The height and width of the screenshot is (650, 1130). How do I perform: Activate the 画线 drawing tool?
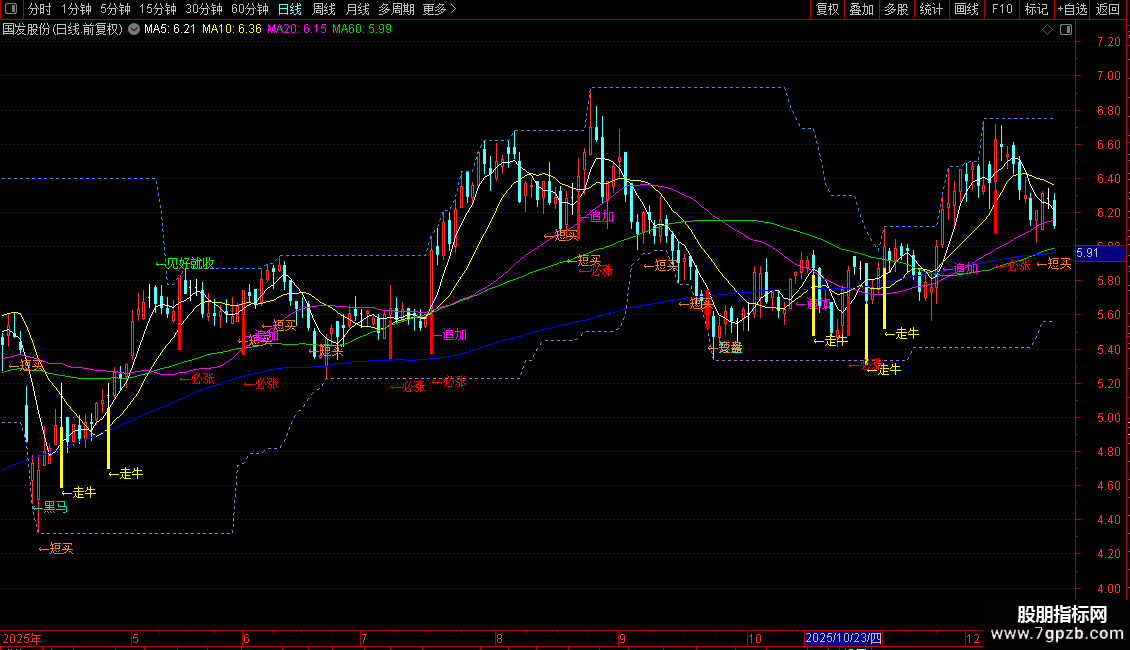[x=966, y=9]
